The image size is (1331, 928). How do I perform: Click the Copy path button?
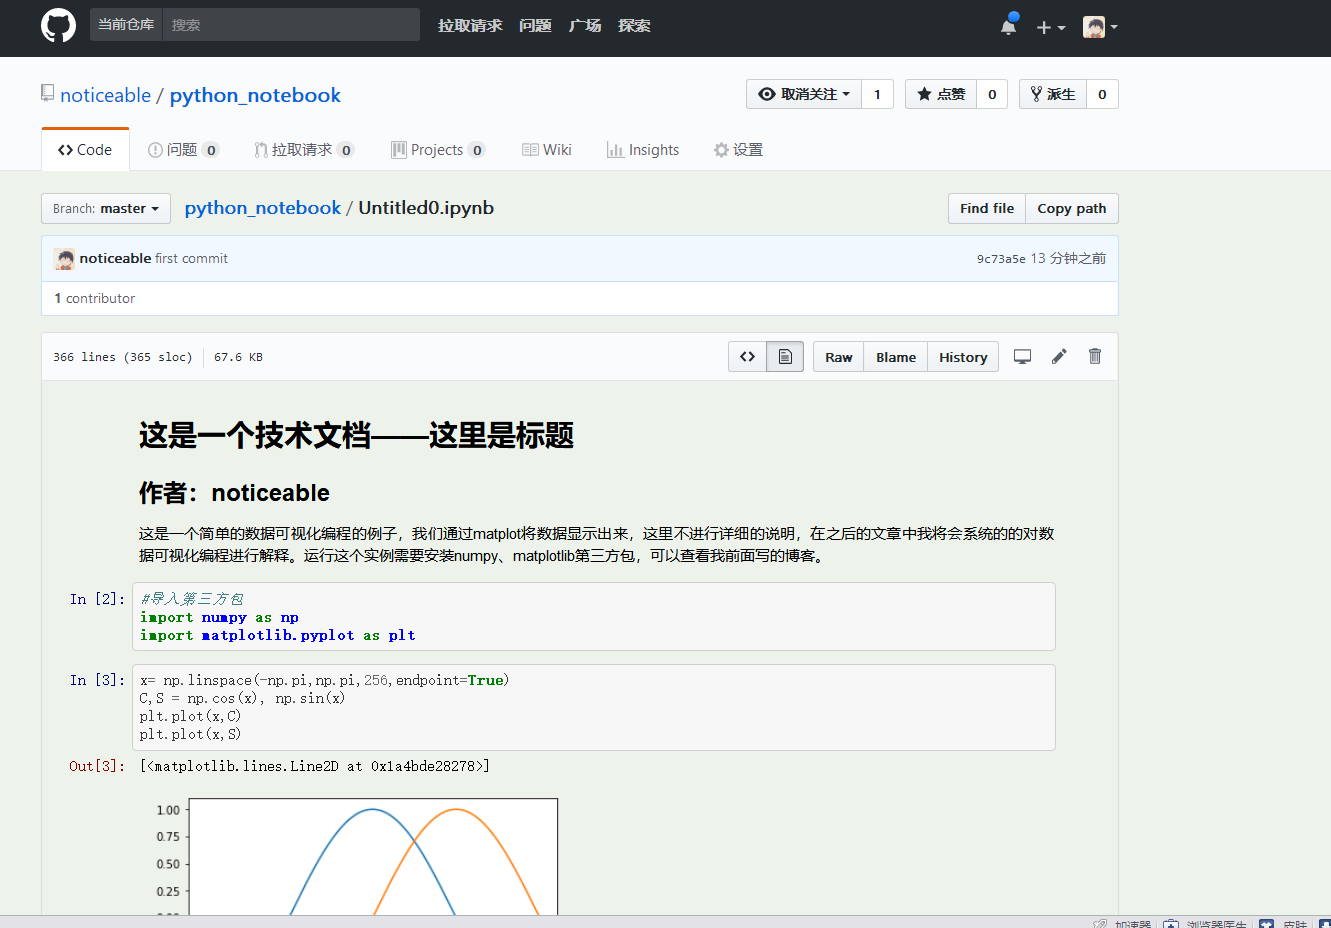[1072, 208]
